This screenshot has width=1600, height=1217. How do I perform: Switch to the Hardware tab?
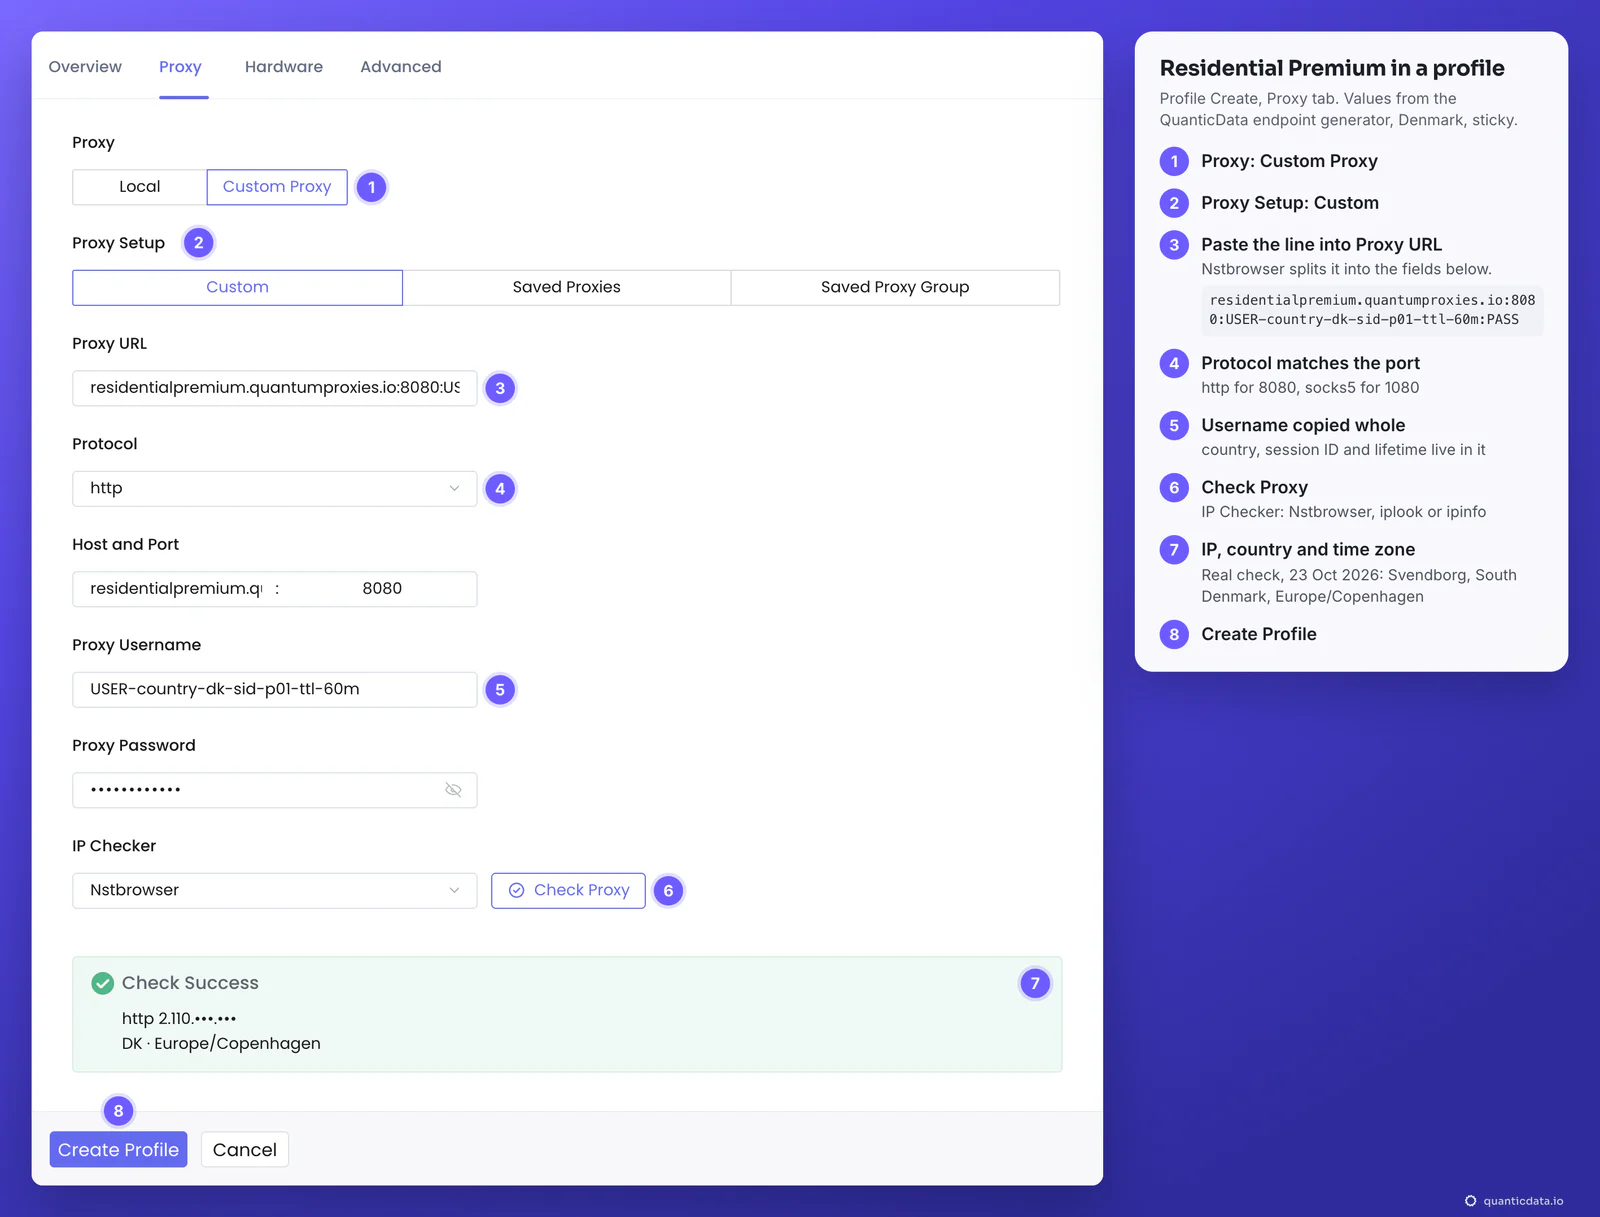coord(284,67)
